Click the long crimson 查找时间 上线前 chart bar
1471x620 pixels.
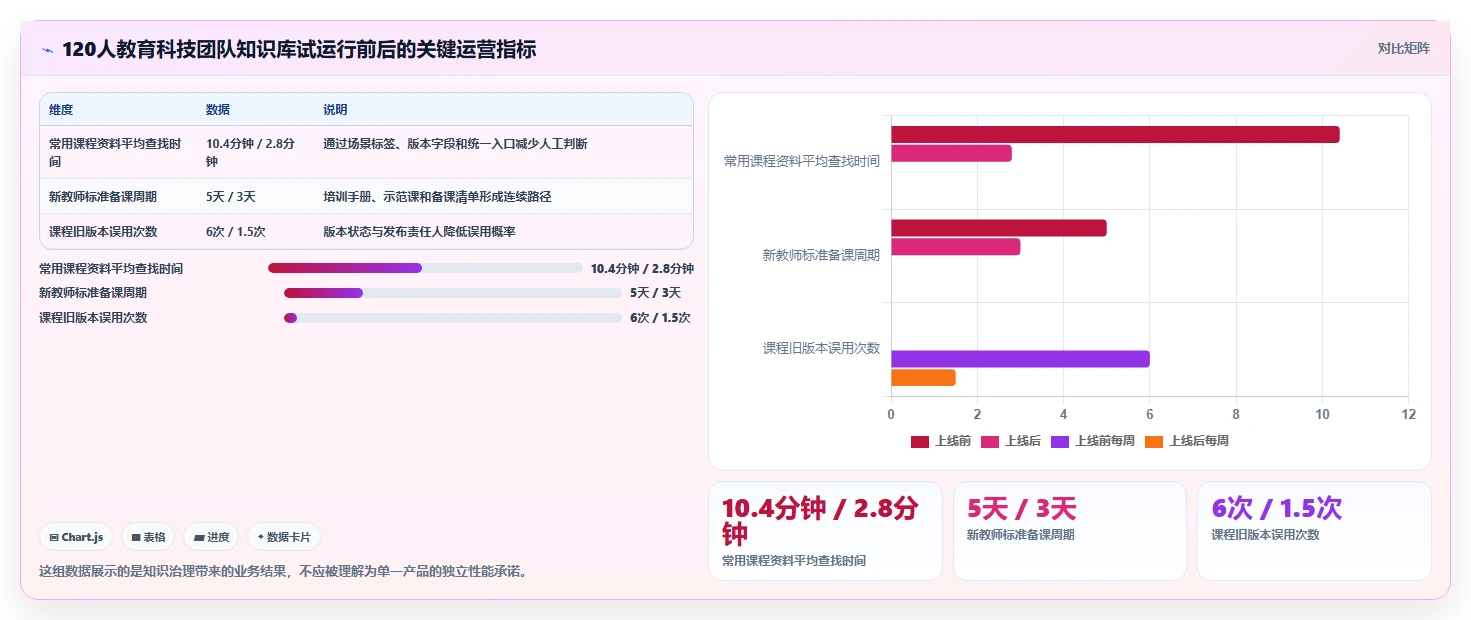[x=1115, y=135]
